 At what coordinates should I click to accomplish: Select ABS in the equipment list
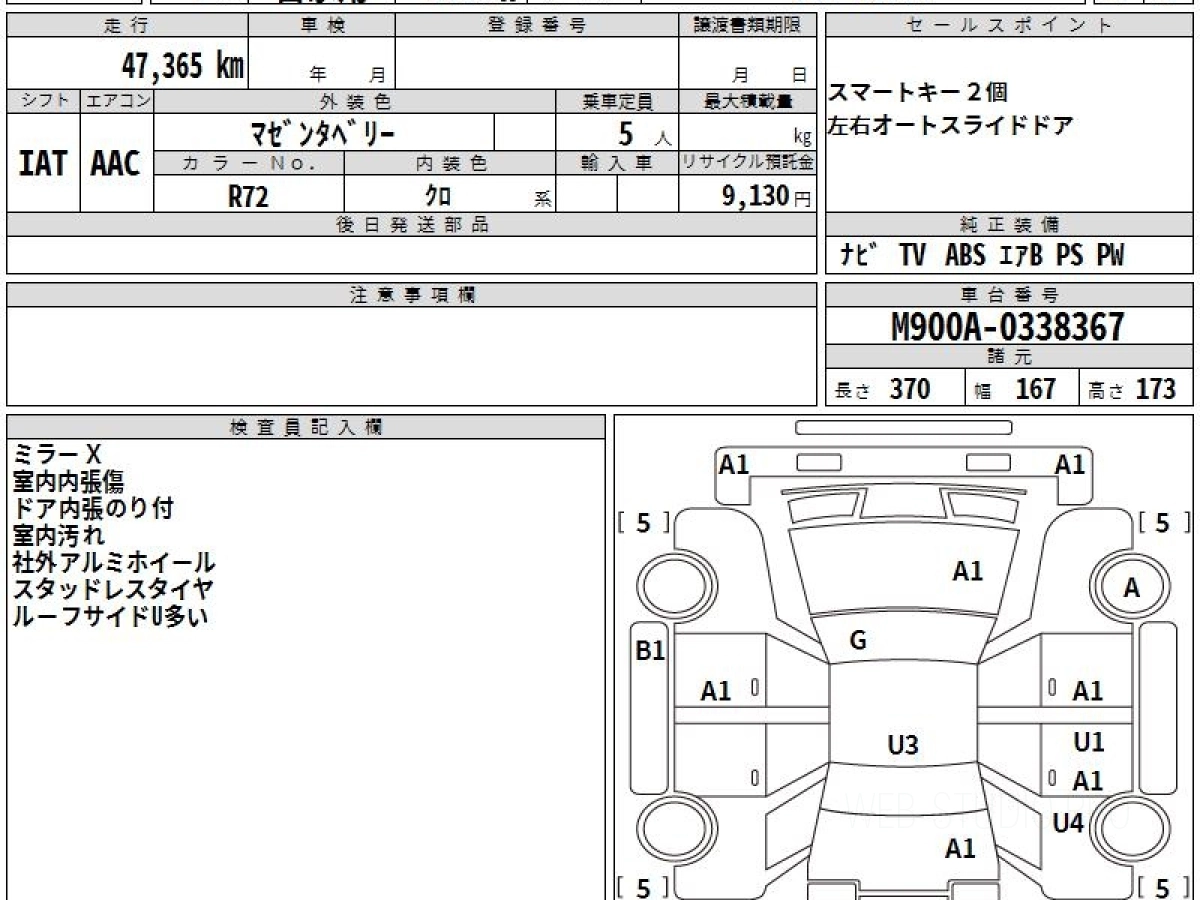point(965,256)
